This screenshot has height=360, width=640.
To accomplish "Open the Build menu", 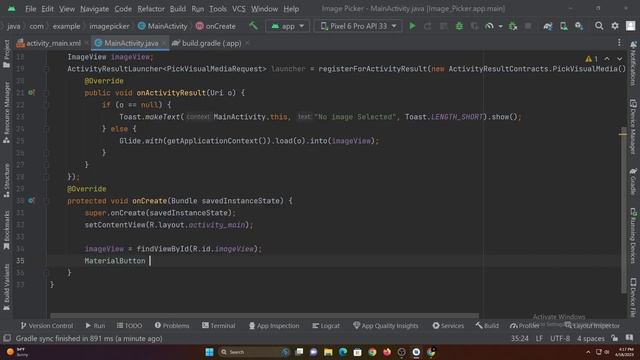I will click(178, 9).
